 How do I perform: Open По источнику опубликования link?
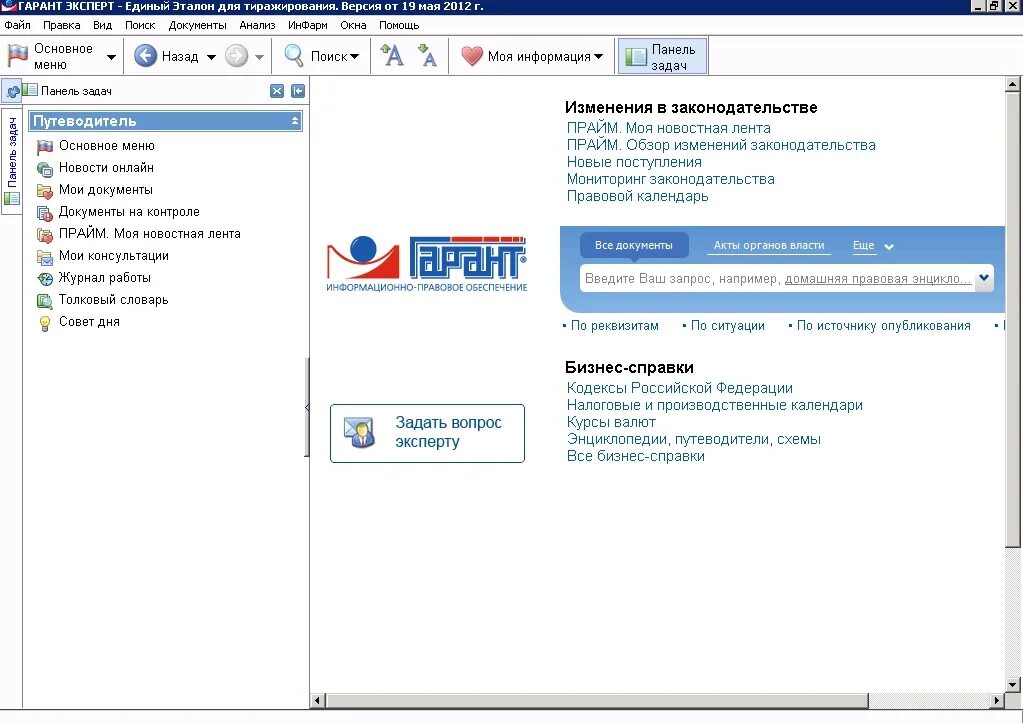(883, 326)
